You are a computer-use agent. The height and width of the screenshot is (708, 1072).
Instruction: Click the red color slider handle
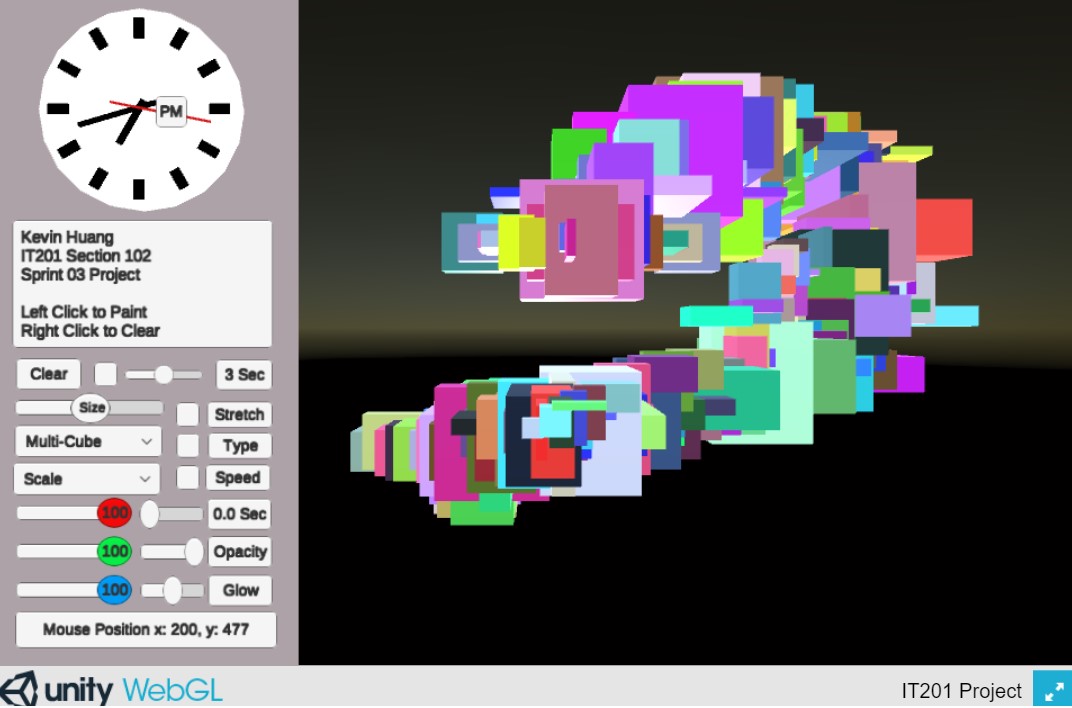coord(114,514)
